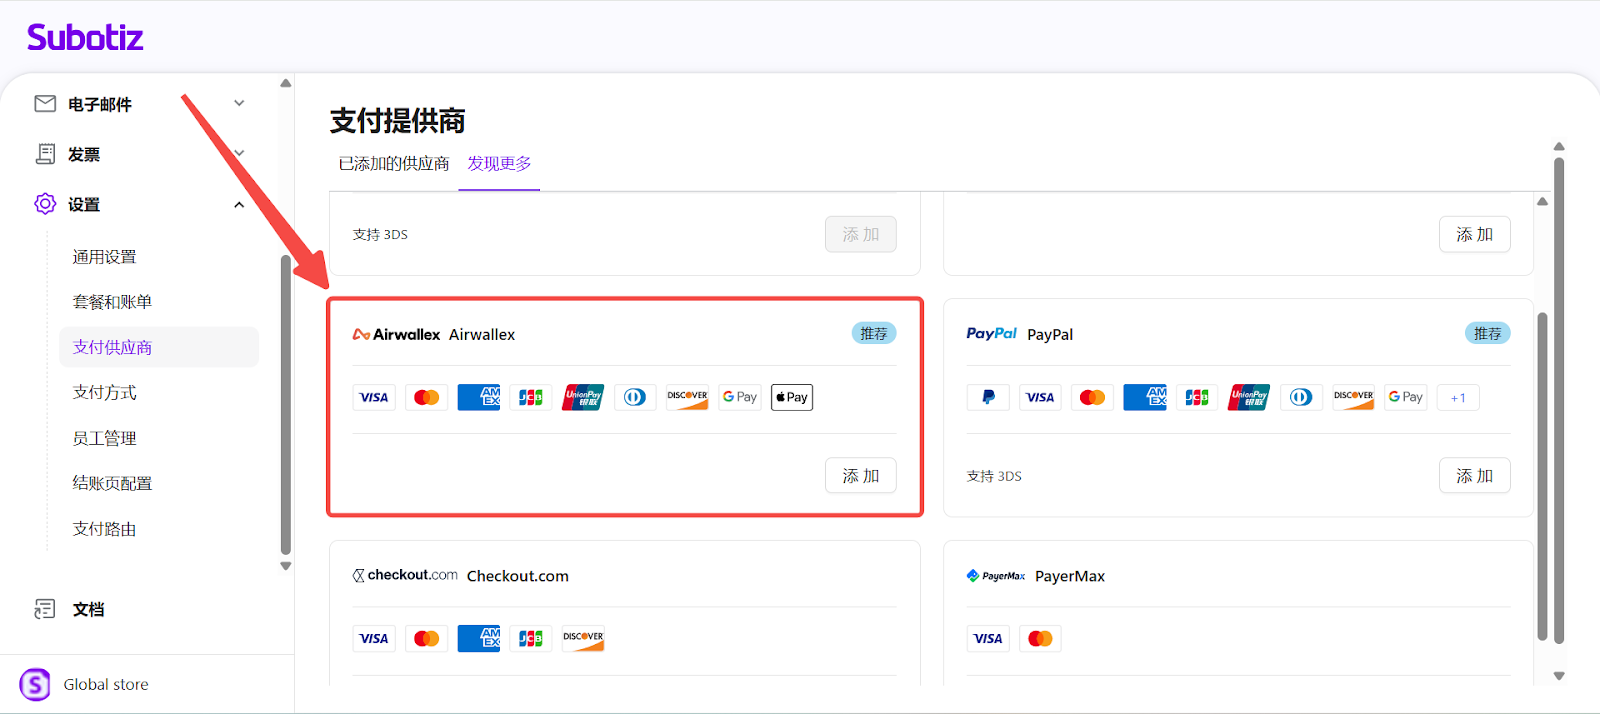
Task: Show the +1 more PayPal payment methods
Action: pyautogui.click(x=1457, y=398)
